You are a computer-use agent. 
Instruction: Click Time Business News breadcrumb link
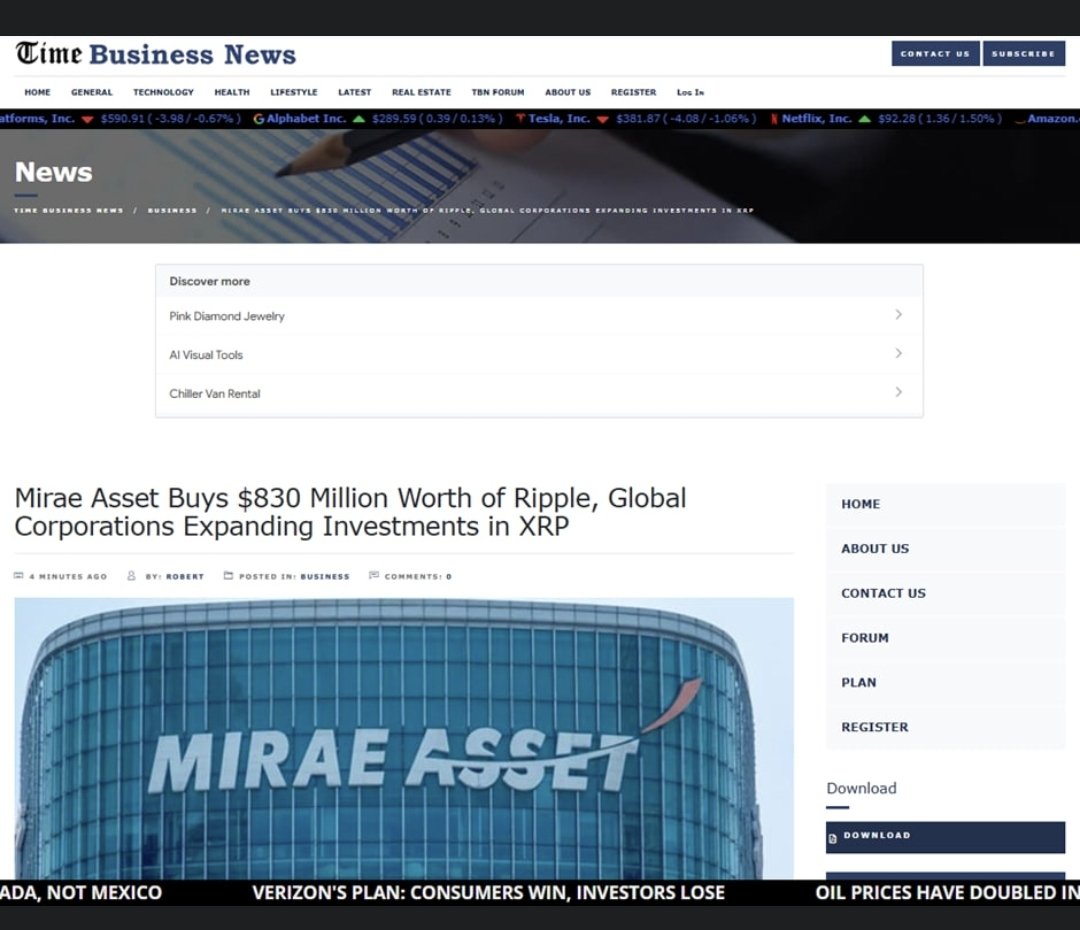tap(68, 210)
